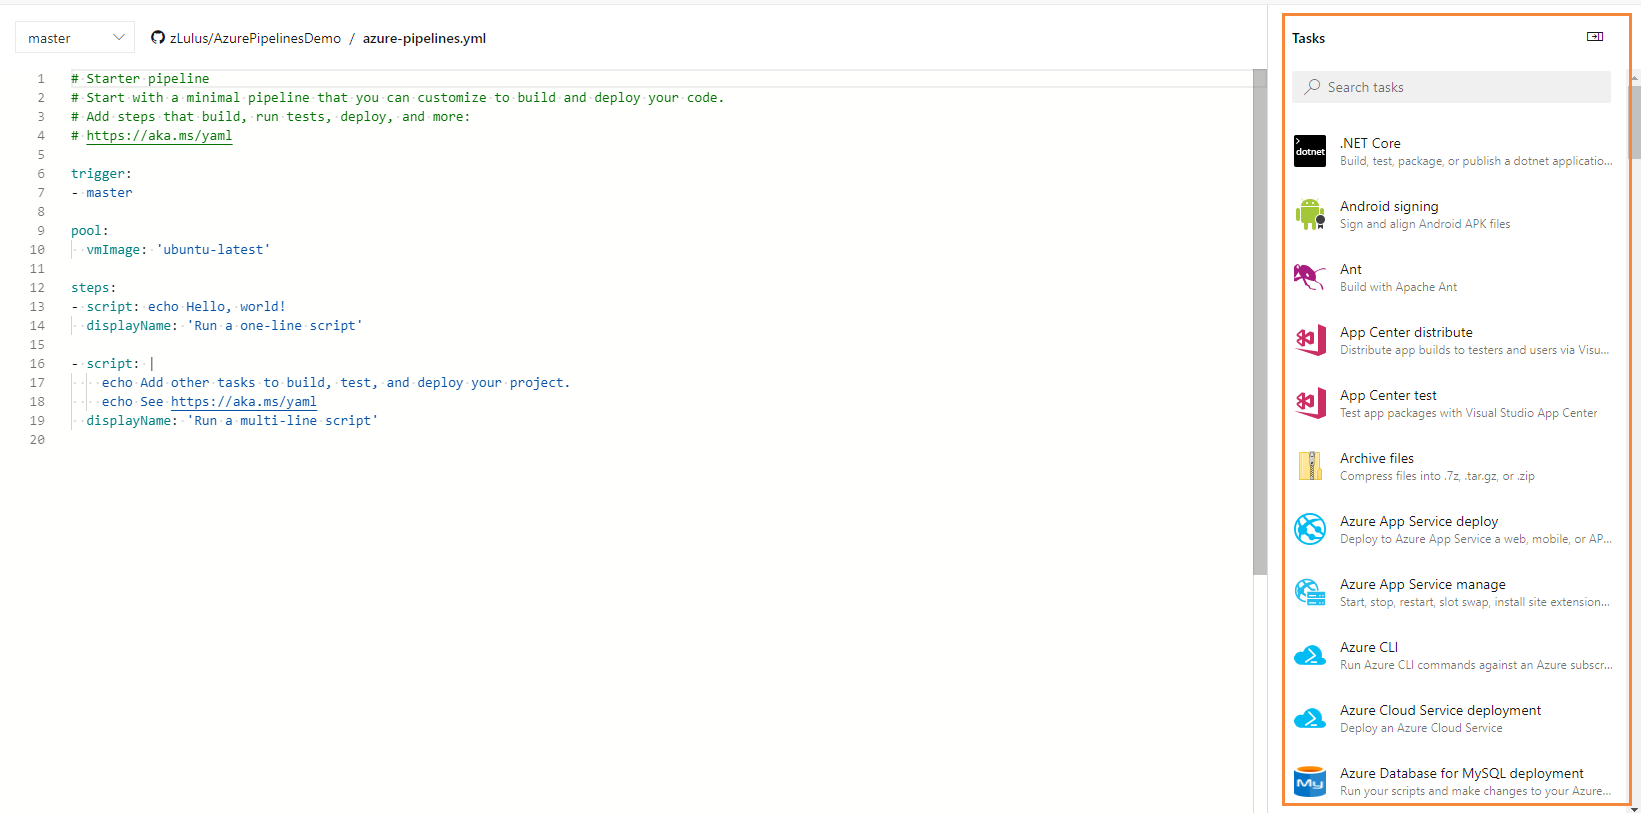Click 'Compress files into .7z' description
The image size is (1641, 813).
click(x=1437, y=476)
